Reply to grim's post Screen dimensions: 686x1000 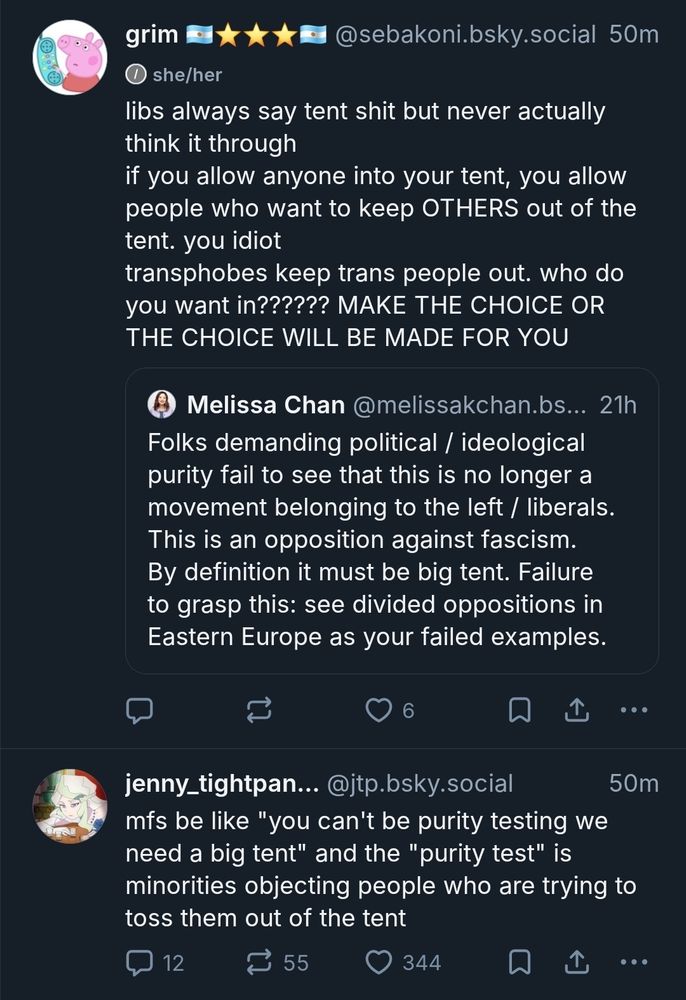click(x=139, y=710)
